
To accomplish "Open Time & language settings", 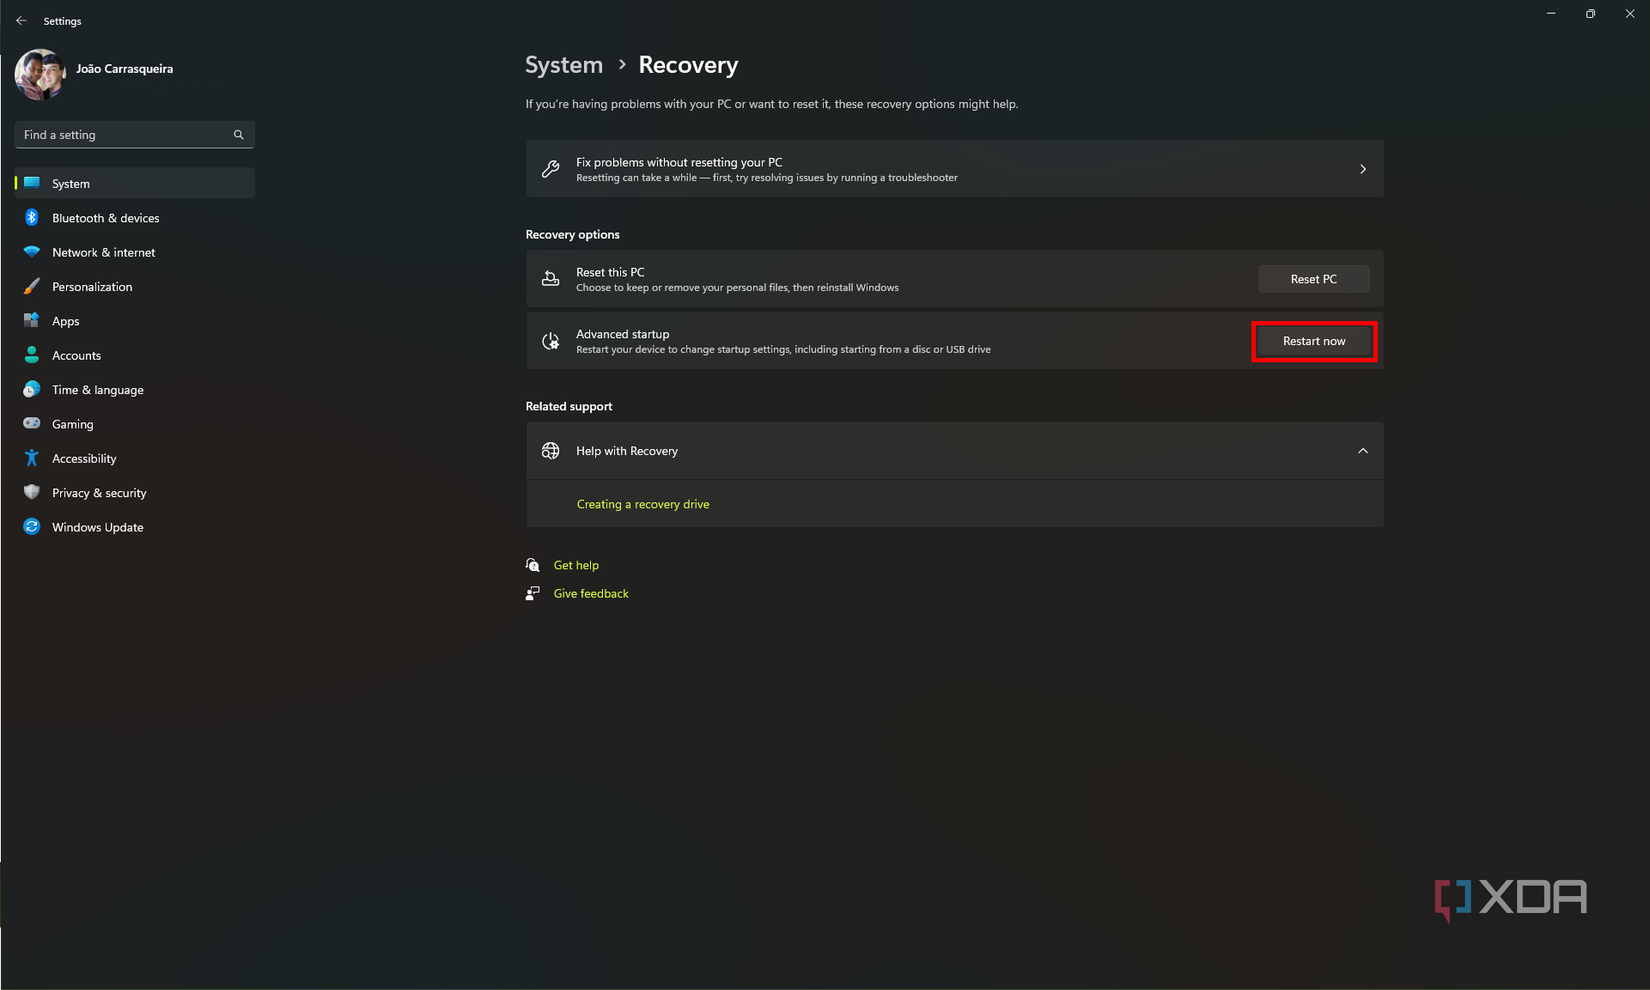I will (x=97, y=390).
